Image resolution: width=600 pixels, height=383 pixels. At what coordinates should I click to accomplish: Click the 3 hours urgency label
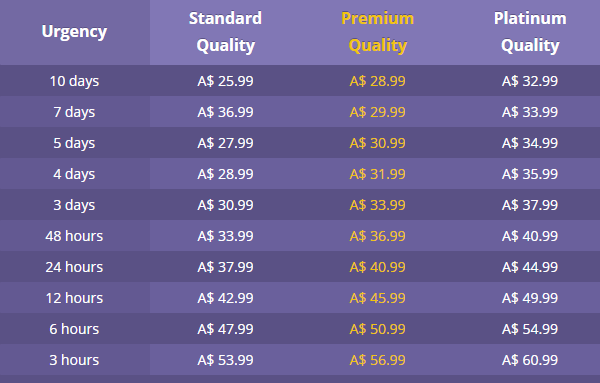(74, 360)
